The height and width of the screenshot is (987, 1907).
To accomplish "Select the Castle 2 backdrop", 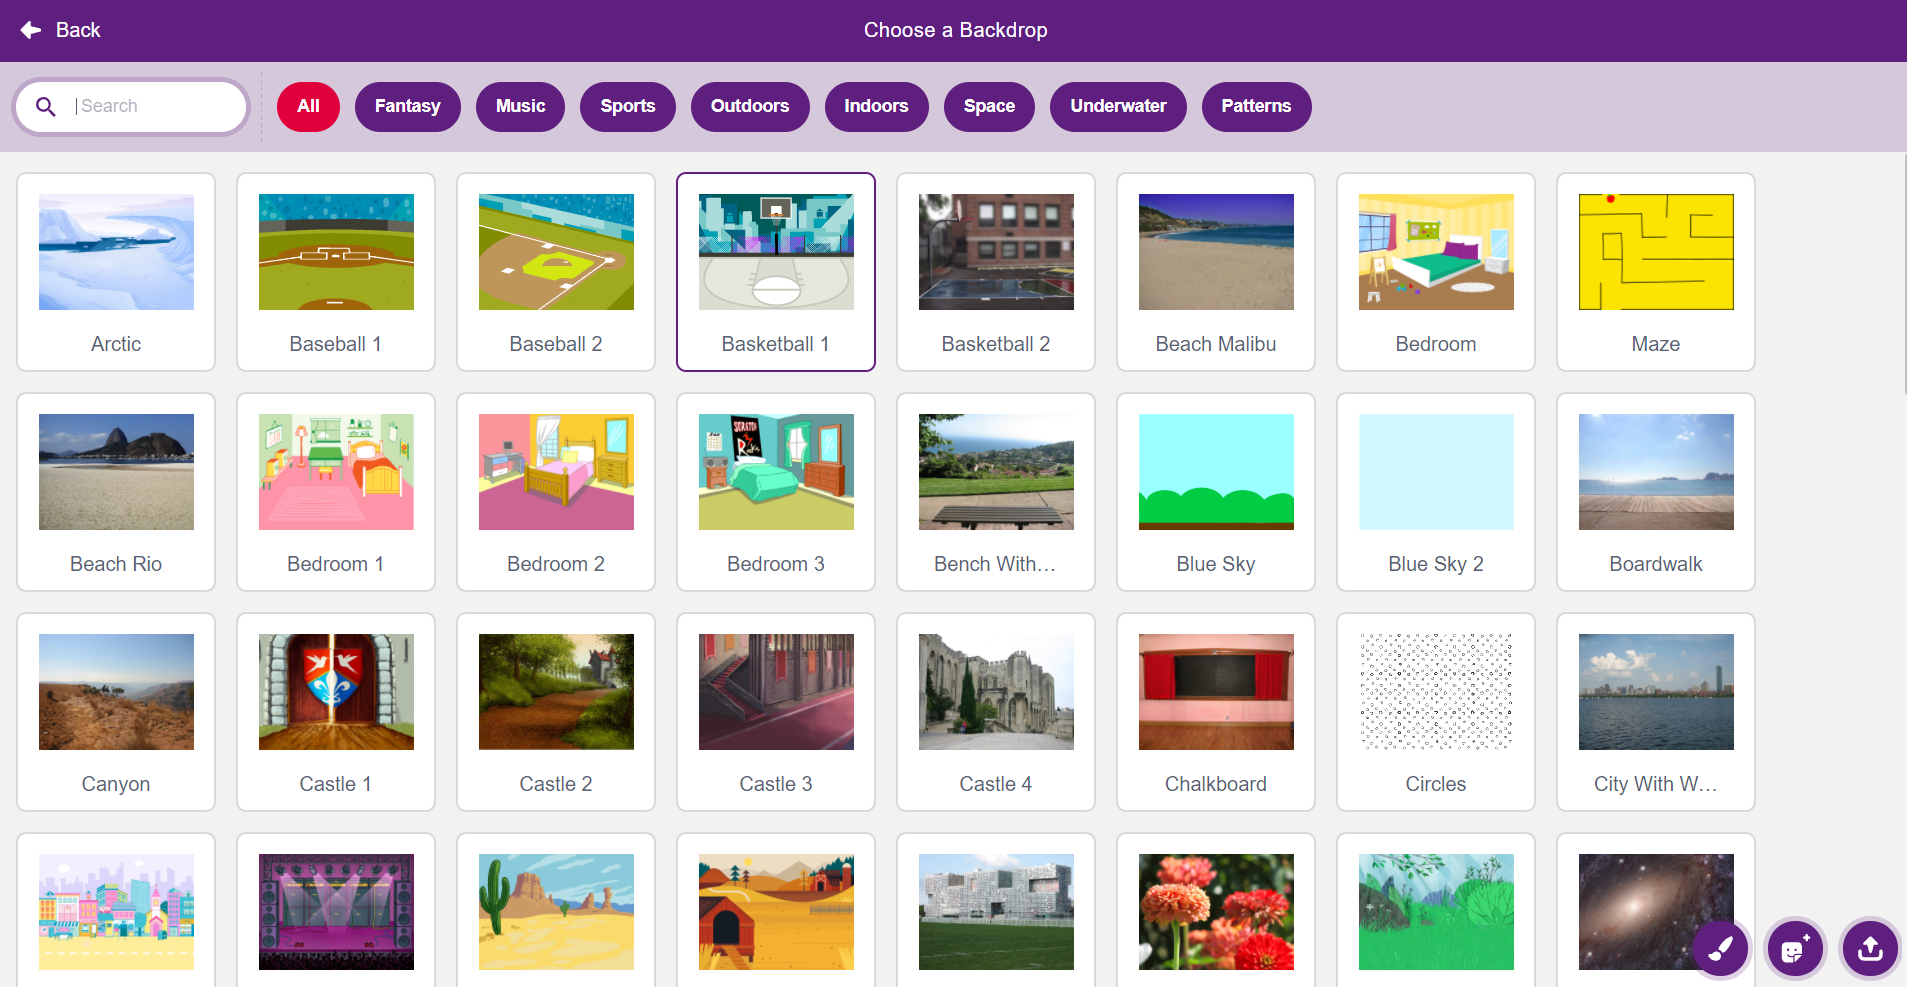I will click(x=556, y=712).
